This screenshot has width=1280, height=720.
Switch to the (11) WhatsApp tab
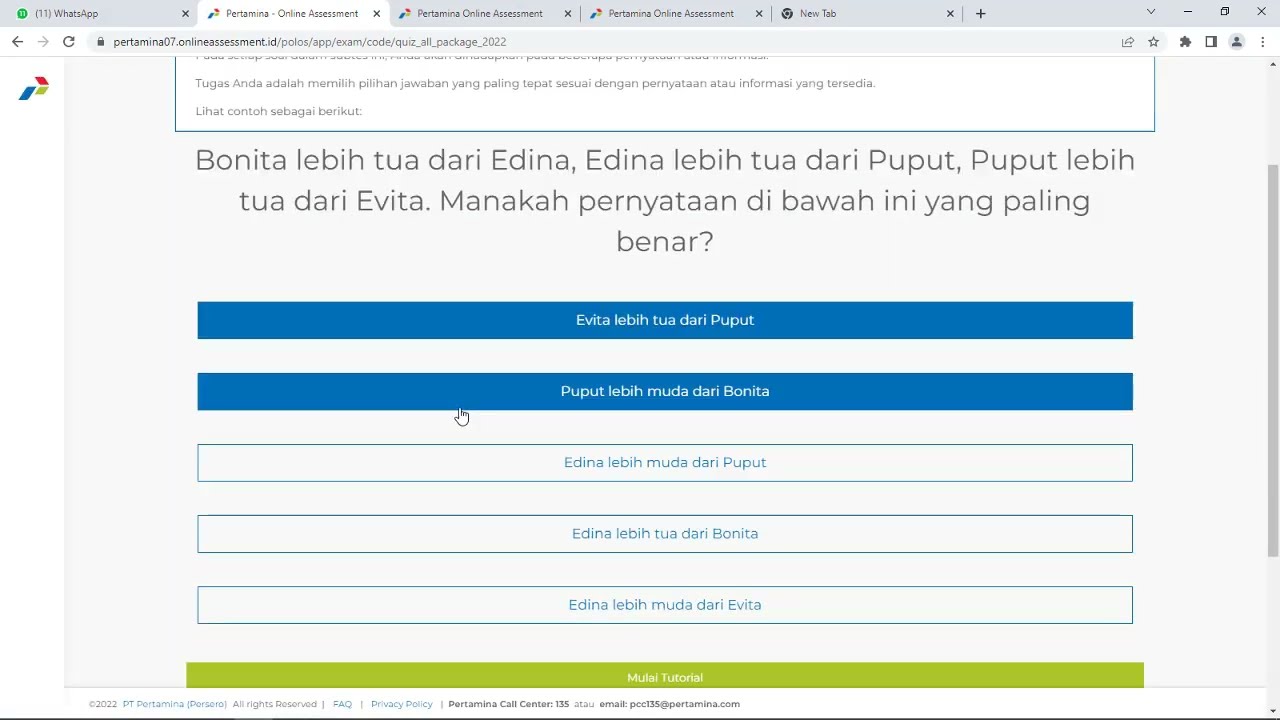point(100,14)
